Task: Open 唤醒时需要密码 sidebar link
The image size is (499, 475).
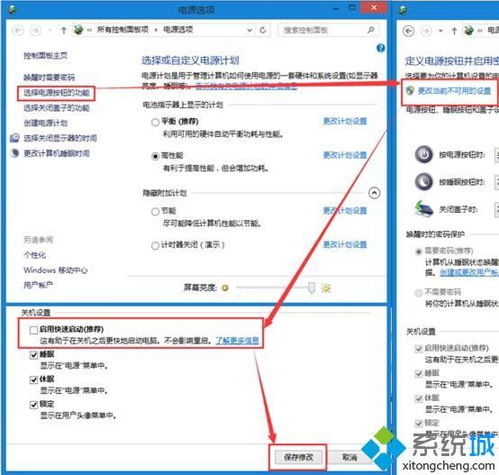Action: pyautogui.click(x=49, y=77)
